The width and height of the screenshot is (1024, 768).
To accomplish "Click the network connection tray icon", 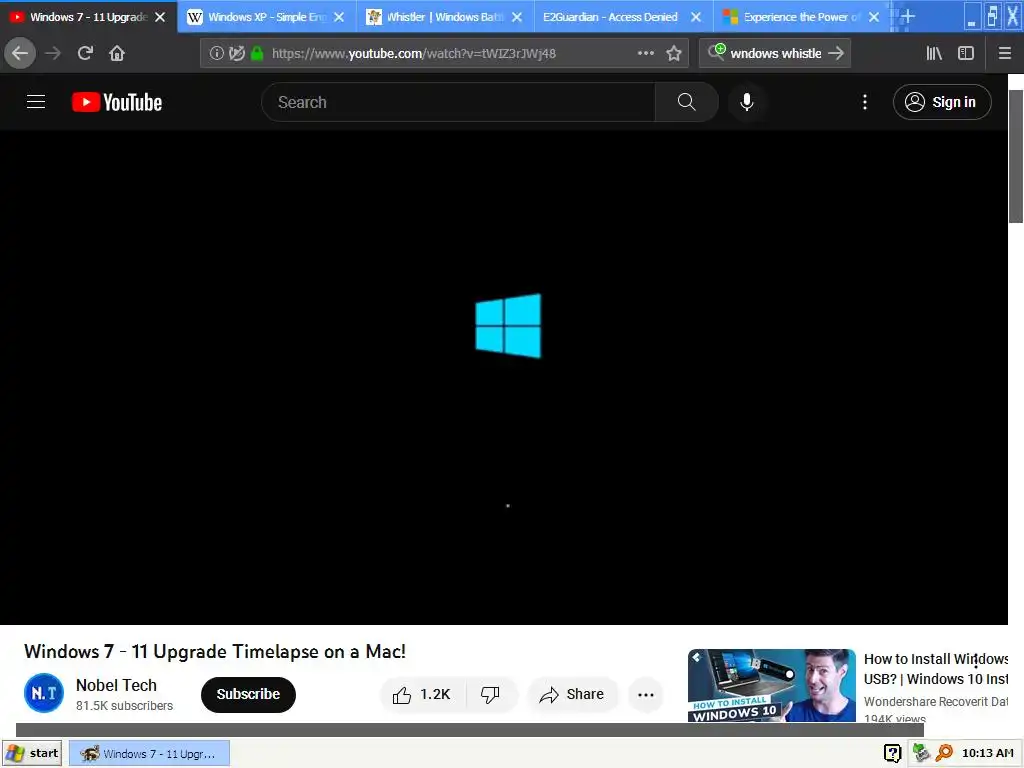I will tap(920, 753).
